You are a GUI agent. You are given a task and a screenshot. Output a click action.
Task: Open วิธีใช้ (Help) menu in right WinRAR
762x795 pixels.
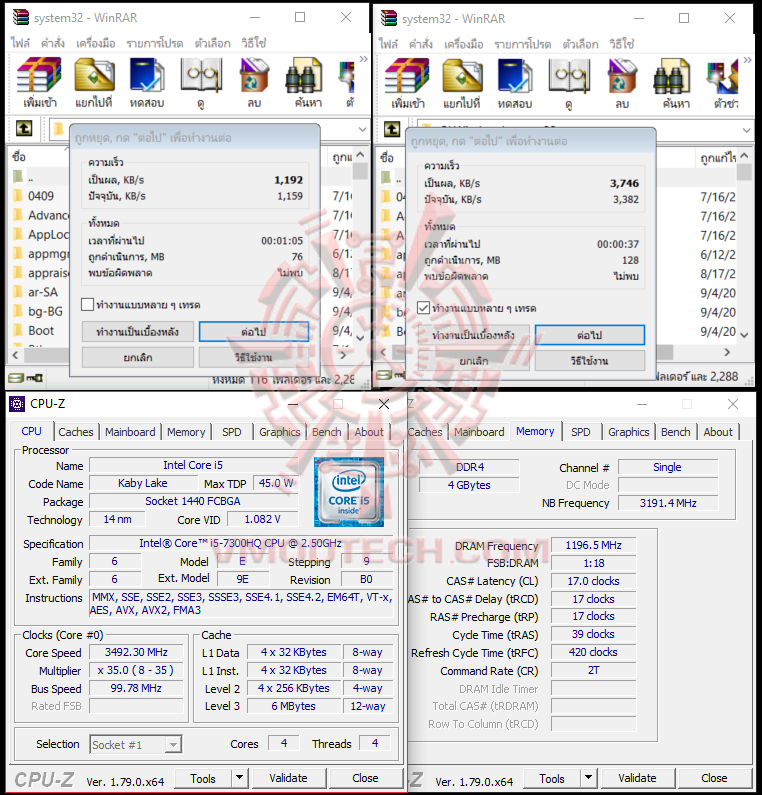pos(622,44)
